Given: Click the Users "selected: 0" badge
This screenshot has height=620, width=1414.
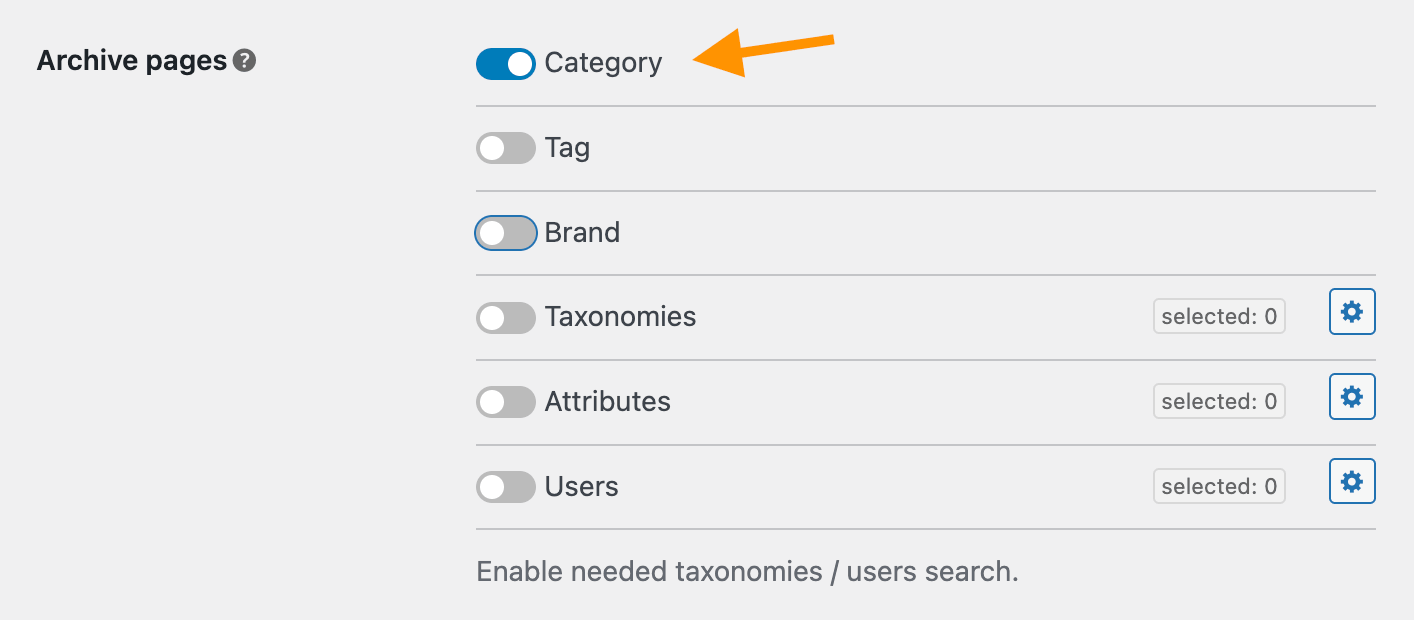Looking at the screenshot, I should coord(1218,486).
